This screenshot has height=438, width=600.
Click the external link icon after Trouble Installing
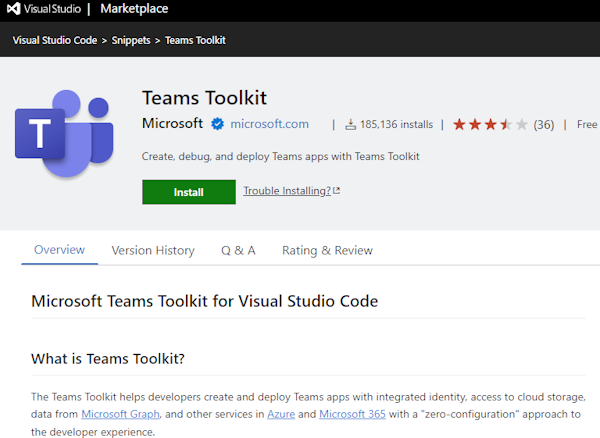(x=336, y=191)
